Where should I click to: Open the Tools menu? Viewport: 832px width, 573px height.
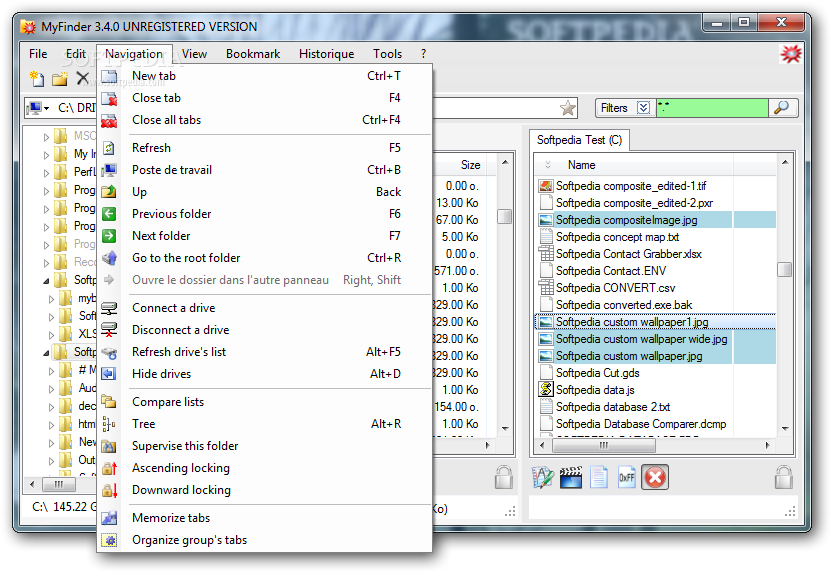click(387, 54)
